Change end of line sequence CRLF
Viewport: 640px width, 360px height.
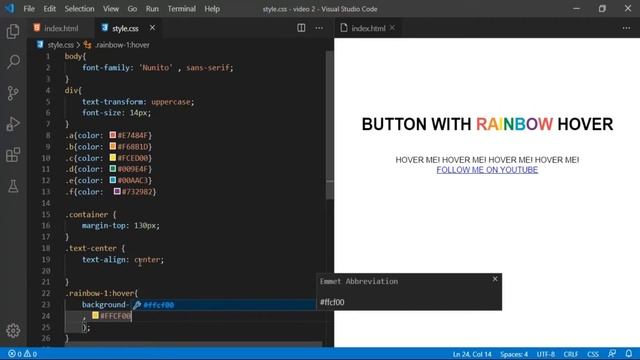(x=571, y=354)
